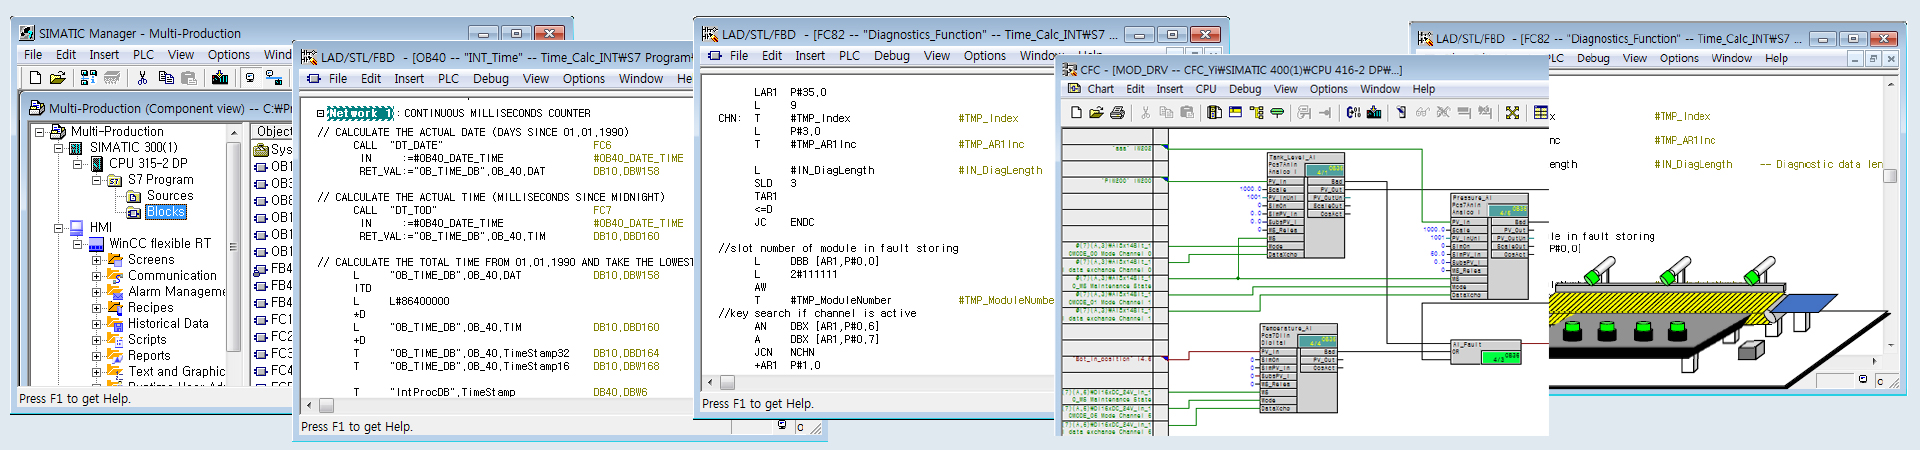Collapse the HMI tree node

59,228
